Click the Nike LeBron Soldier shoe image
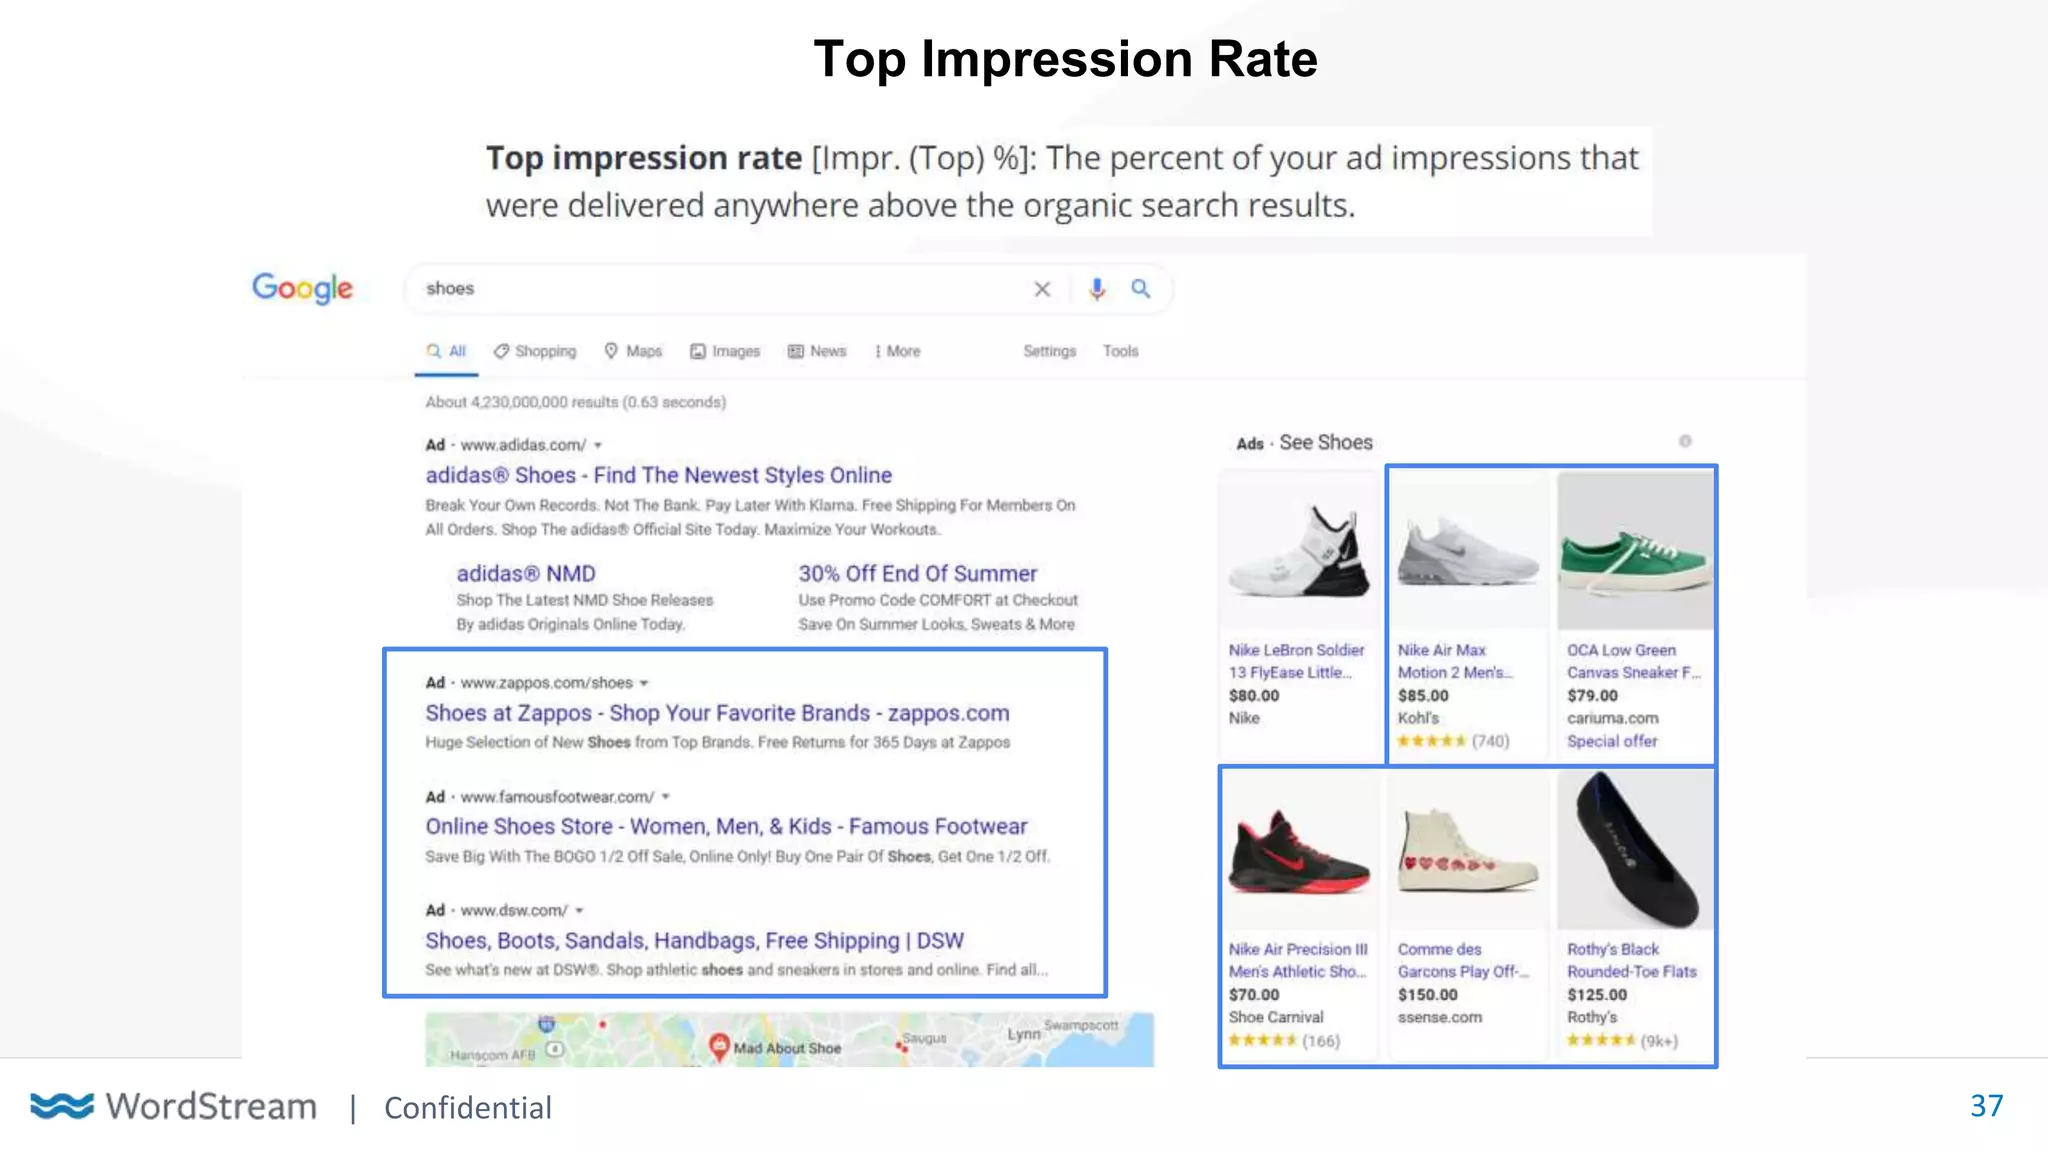Image resolution: width=2048 pixels, height=1152 pixels. [1299, 551]
